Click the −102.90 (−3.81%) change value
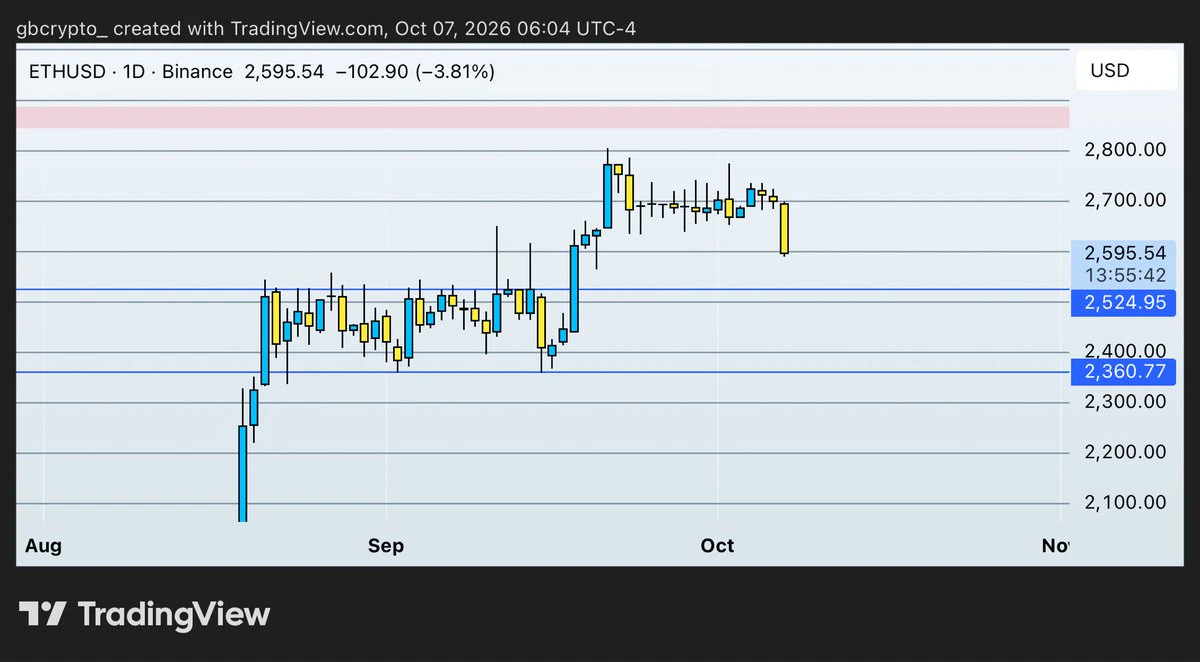Screen dimensions: 1200x662 coord(414,72)
